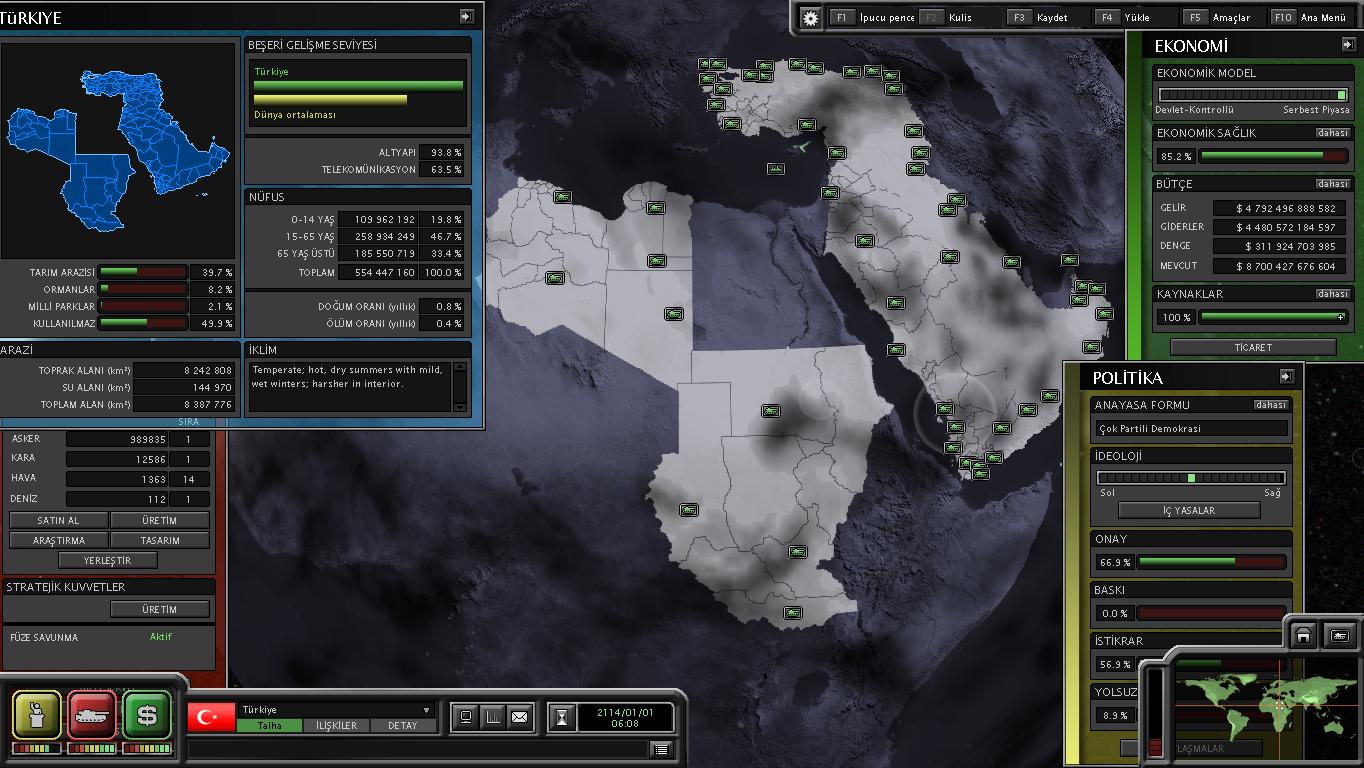The height and width of the screenshot is (768, 1364).
Task: Click the hourglass game speed icon
Action: click(x=563, y=717)
